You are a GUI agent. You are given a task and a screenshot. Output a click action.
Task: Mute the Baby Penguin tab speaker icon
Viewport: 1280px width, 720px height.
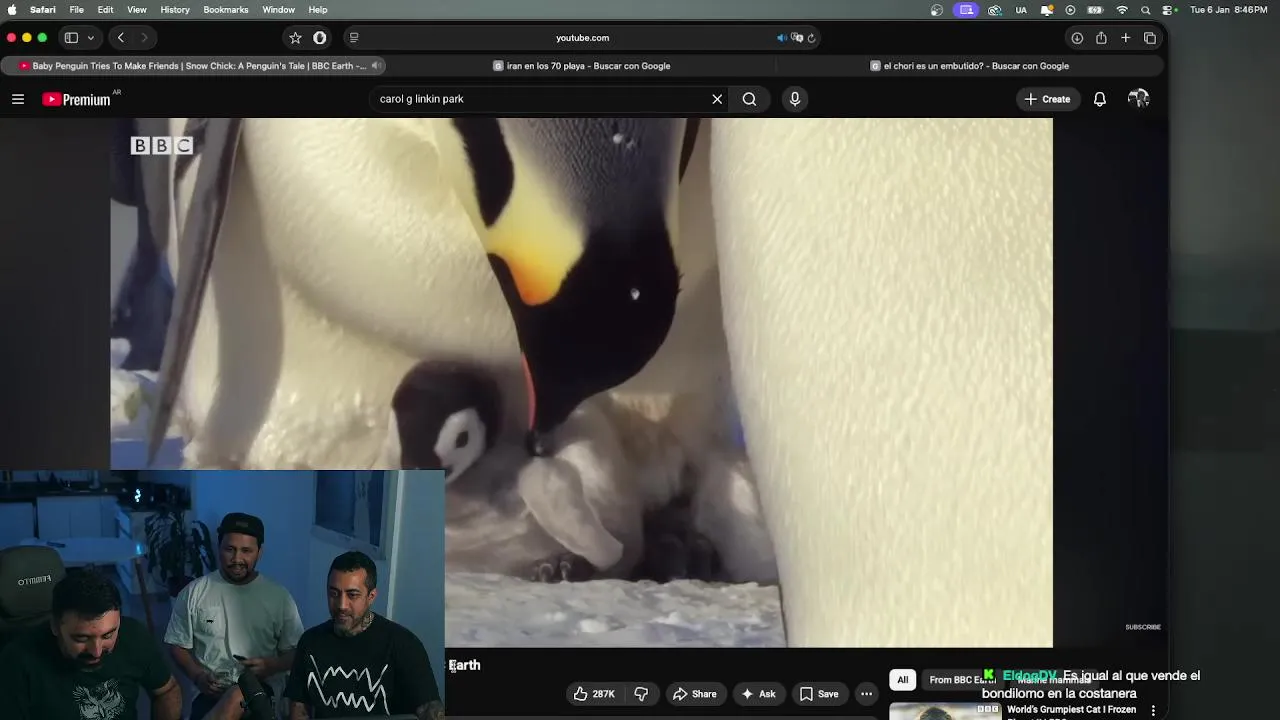pos(376,66)
